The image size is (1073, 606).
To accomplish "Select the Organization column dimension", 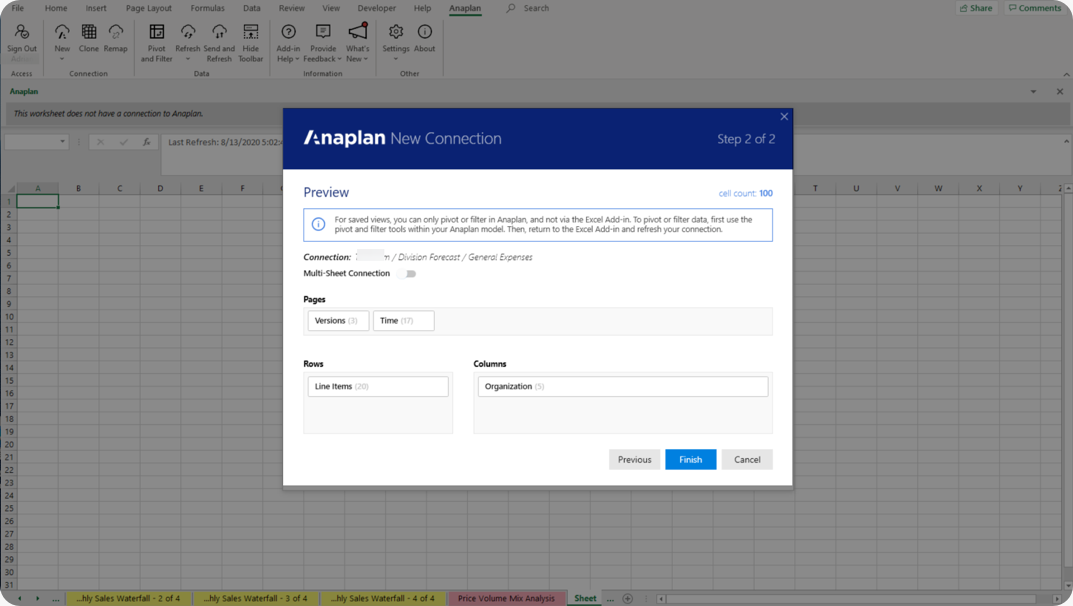I will point(623,386).
